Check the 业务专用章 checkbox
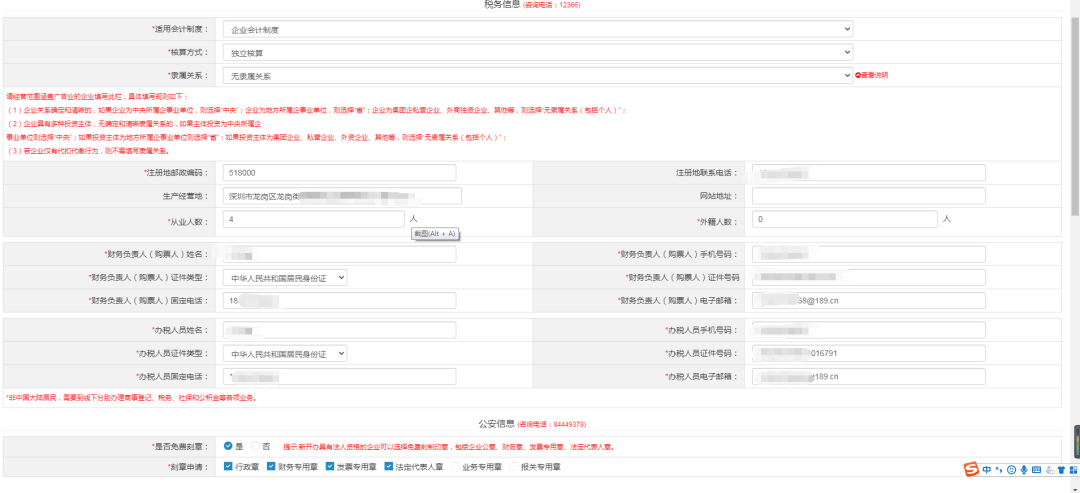Image resolution: width=1080 pixels, height=493 pixels. [455, 466]
